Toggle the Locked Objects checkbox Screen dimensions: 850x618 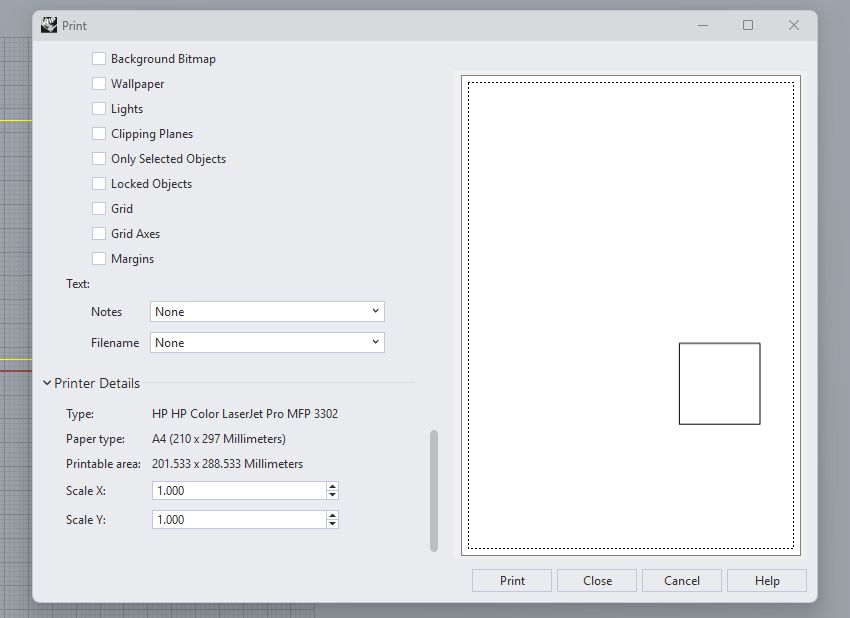(99, 183)
